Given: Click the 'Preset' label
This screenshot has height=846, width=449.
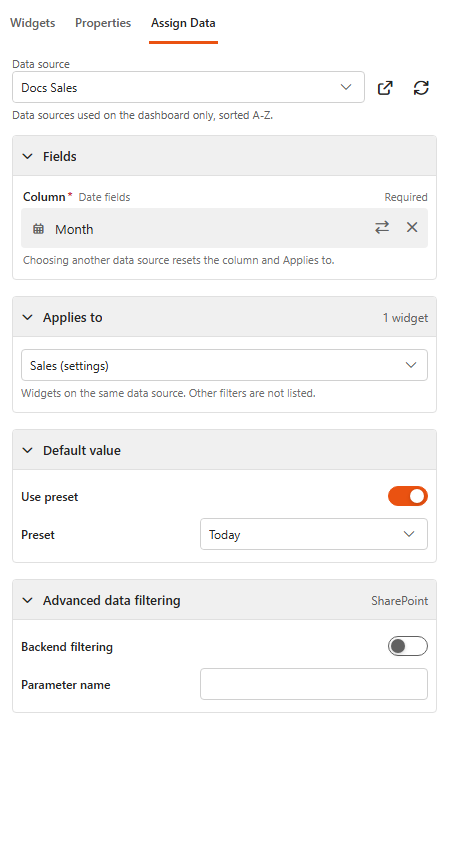Looking at the screenshot, I should coord(38,535).
